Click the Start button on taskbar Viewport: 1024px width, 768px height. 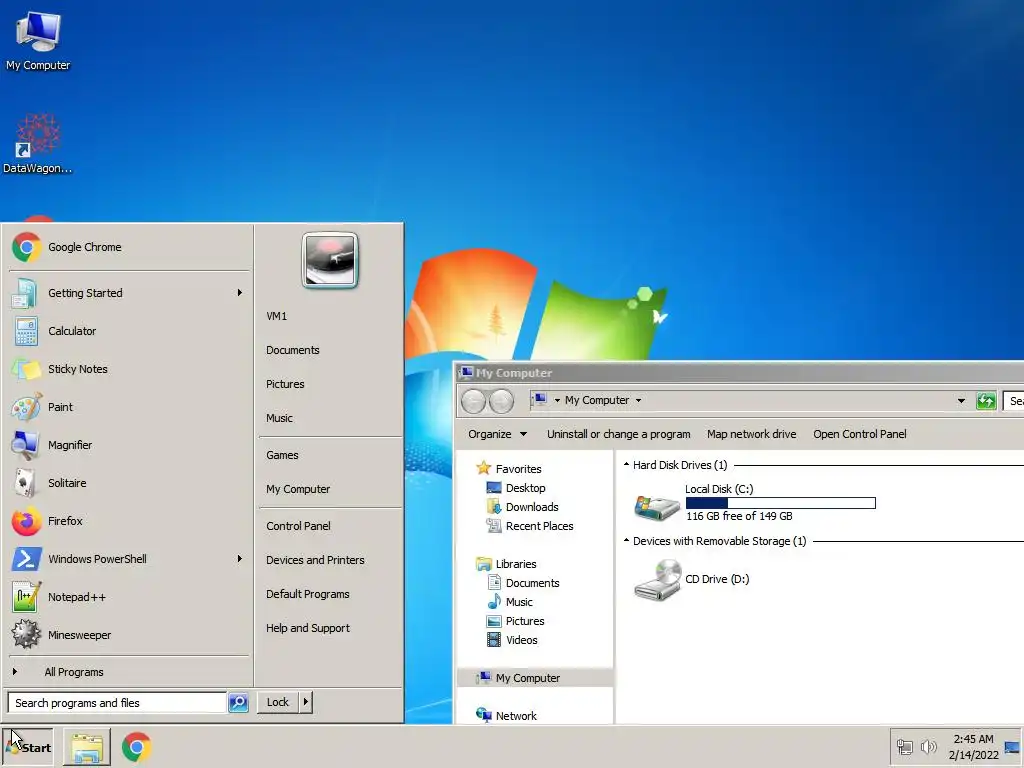pos(28,748)
